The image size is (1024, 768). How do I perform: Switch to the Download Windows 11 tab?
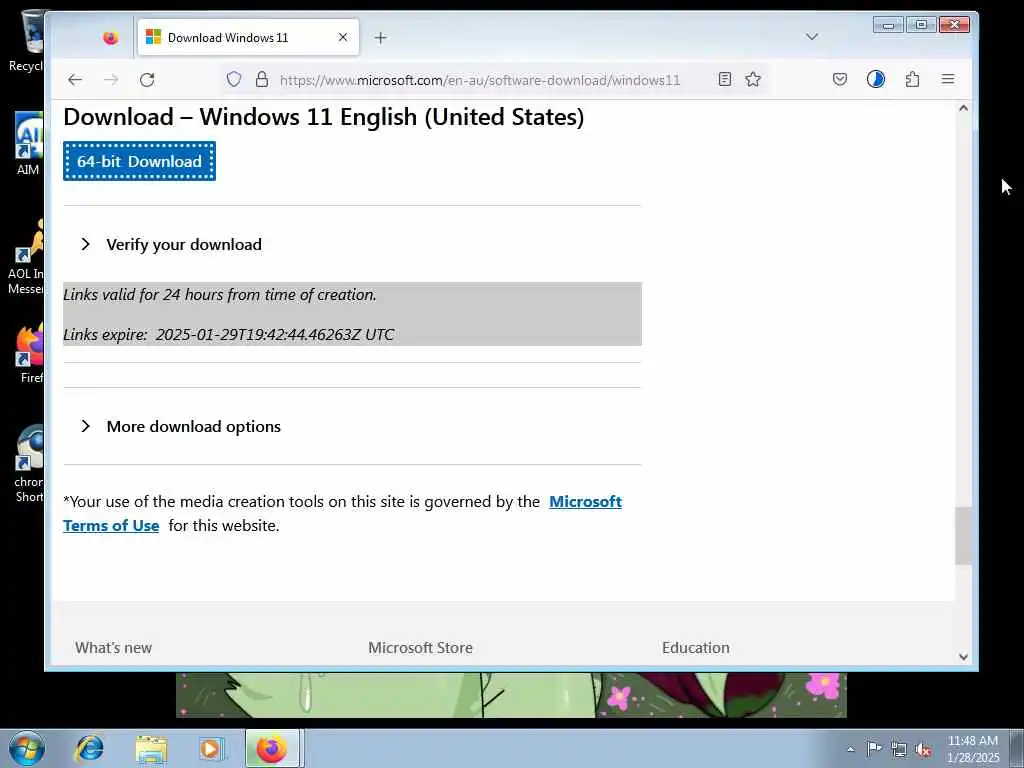tap(248, 37)
